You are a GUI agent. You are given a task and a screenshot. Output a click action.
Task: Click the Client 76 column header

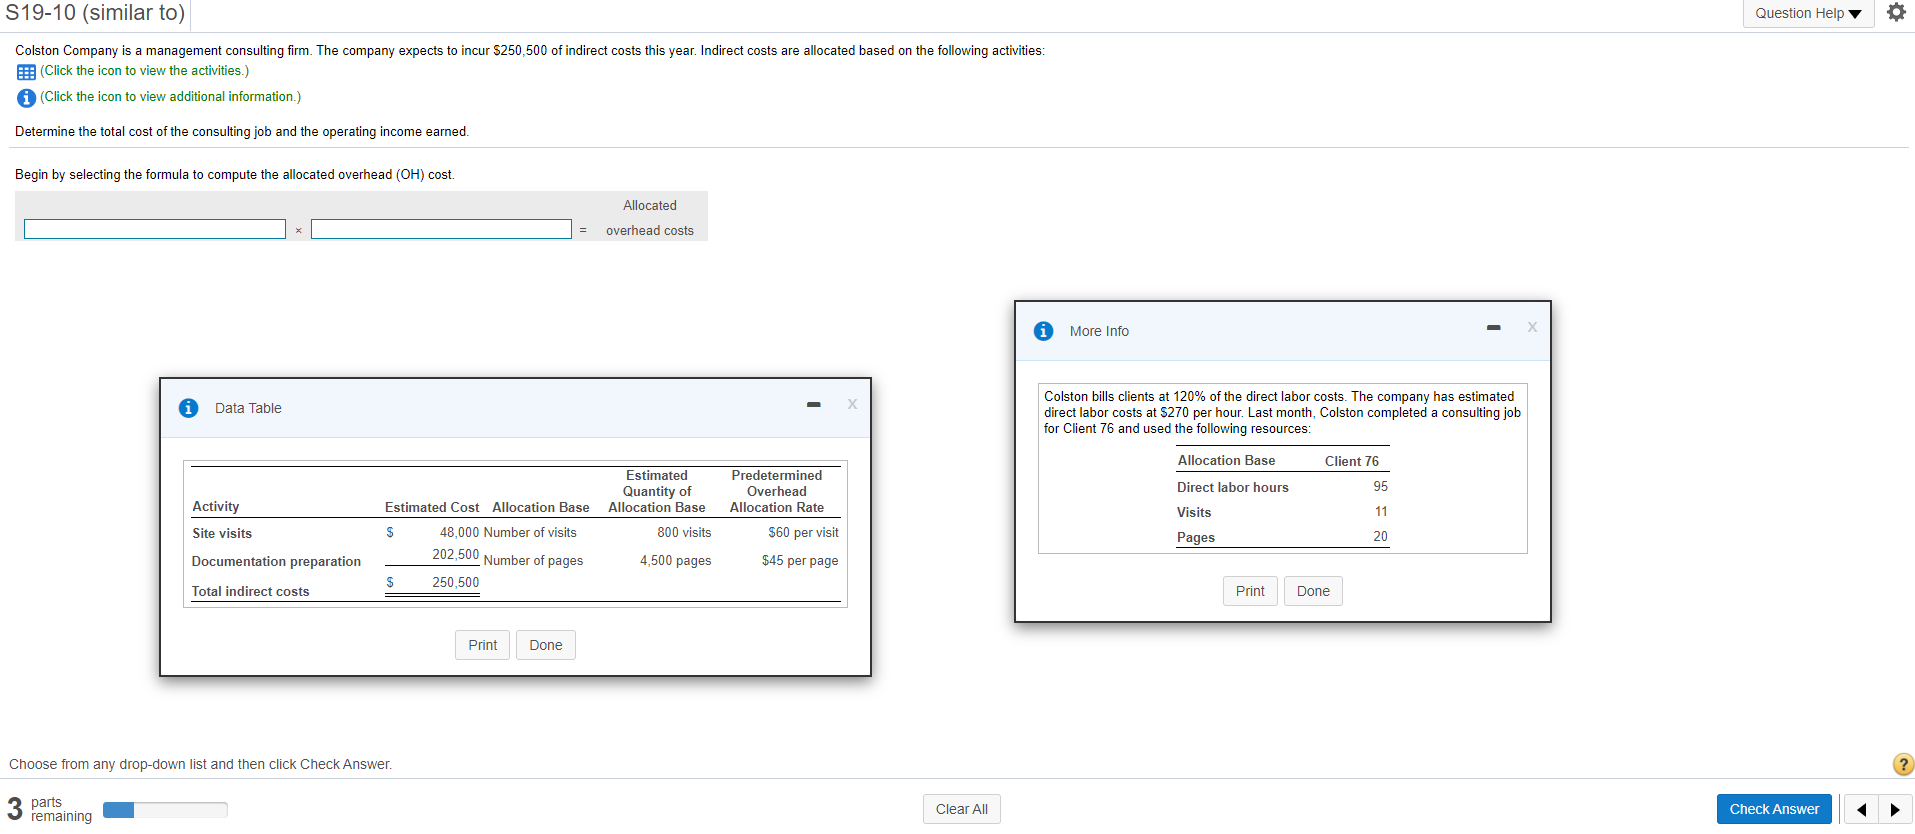pyautogui.click(x=1351, y=462)
